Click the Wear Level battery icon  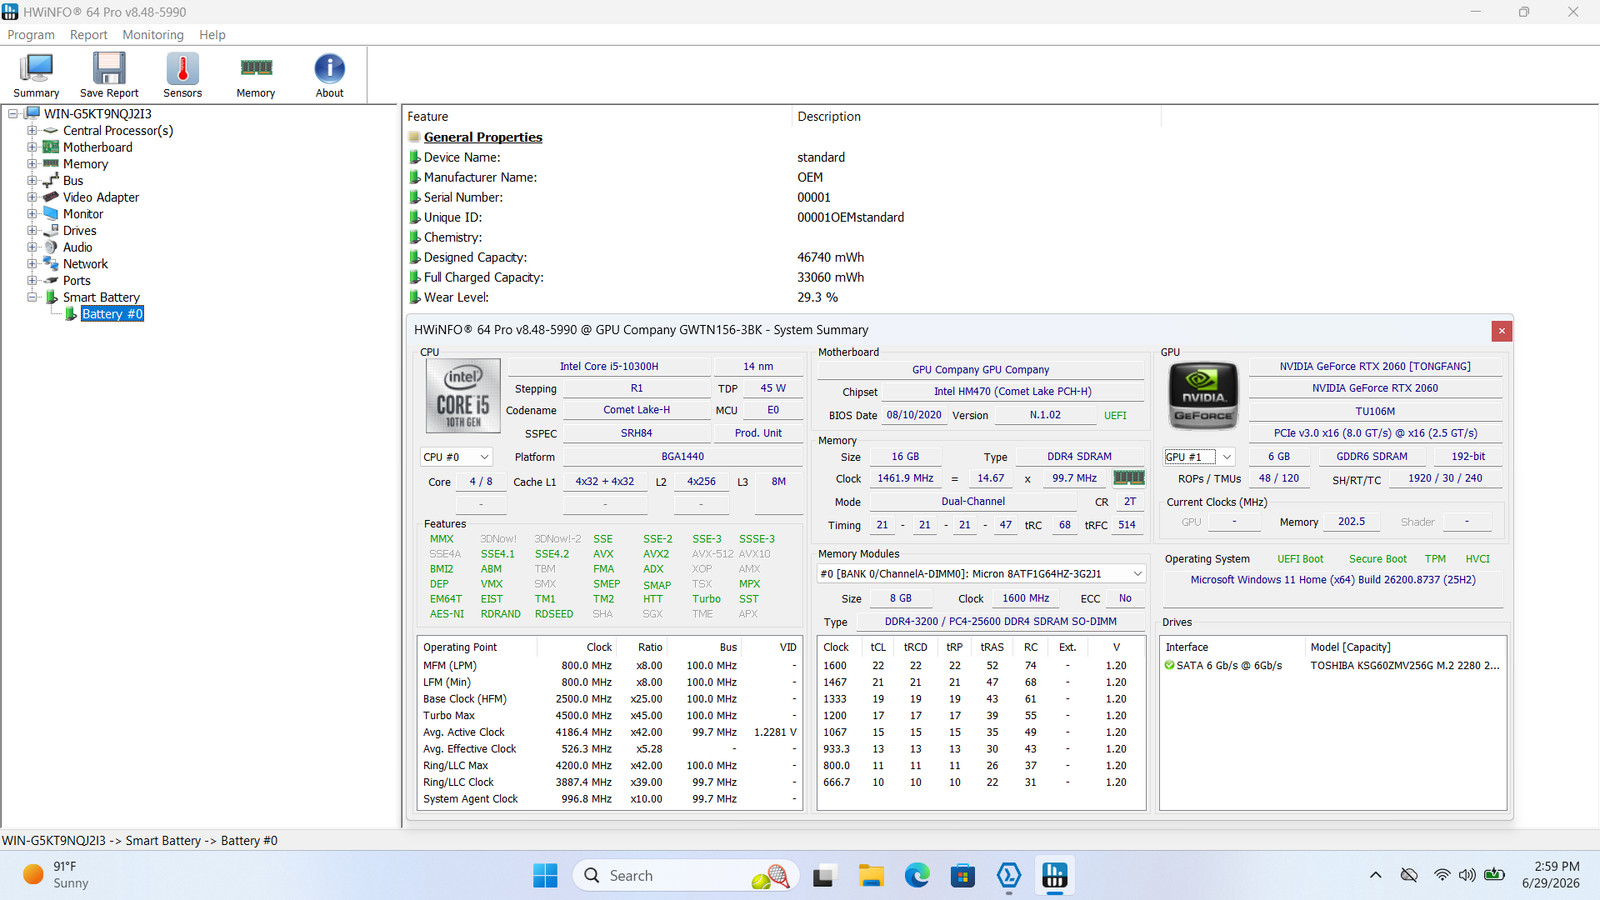pyautogui.click(x=414, y=297)
